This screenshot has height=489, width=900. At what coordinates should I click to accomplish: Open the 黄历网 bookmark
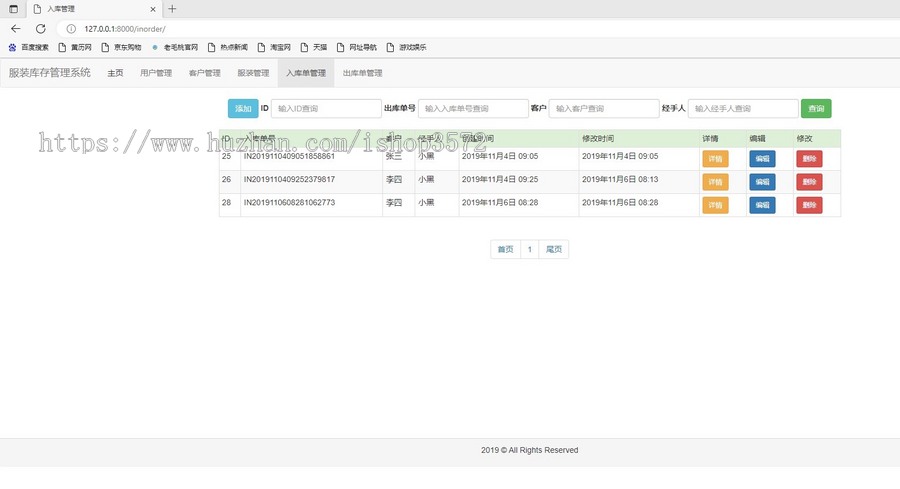click(75, 47)
